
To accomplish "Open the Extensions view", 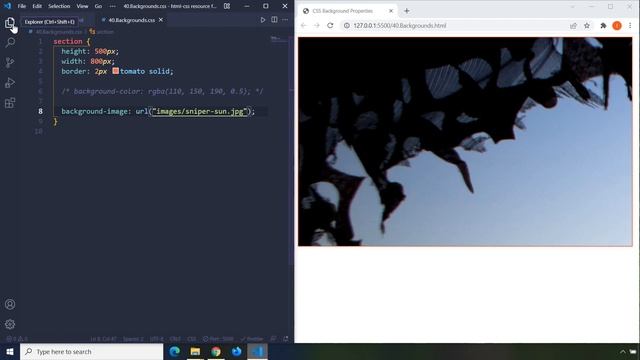I will 10,102.
